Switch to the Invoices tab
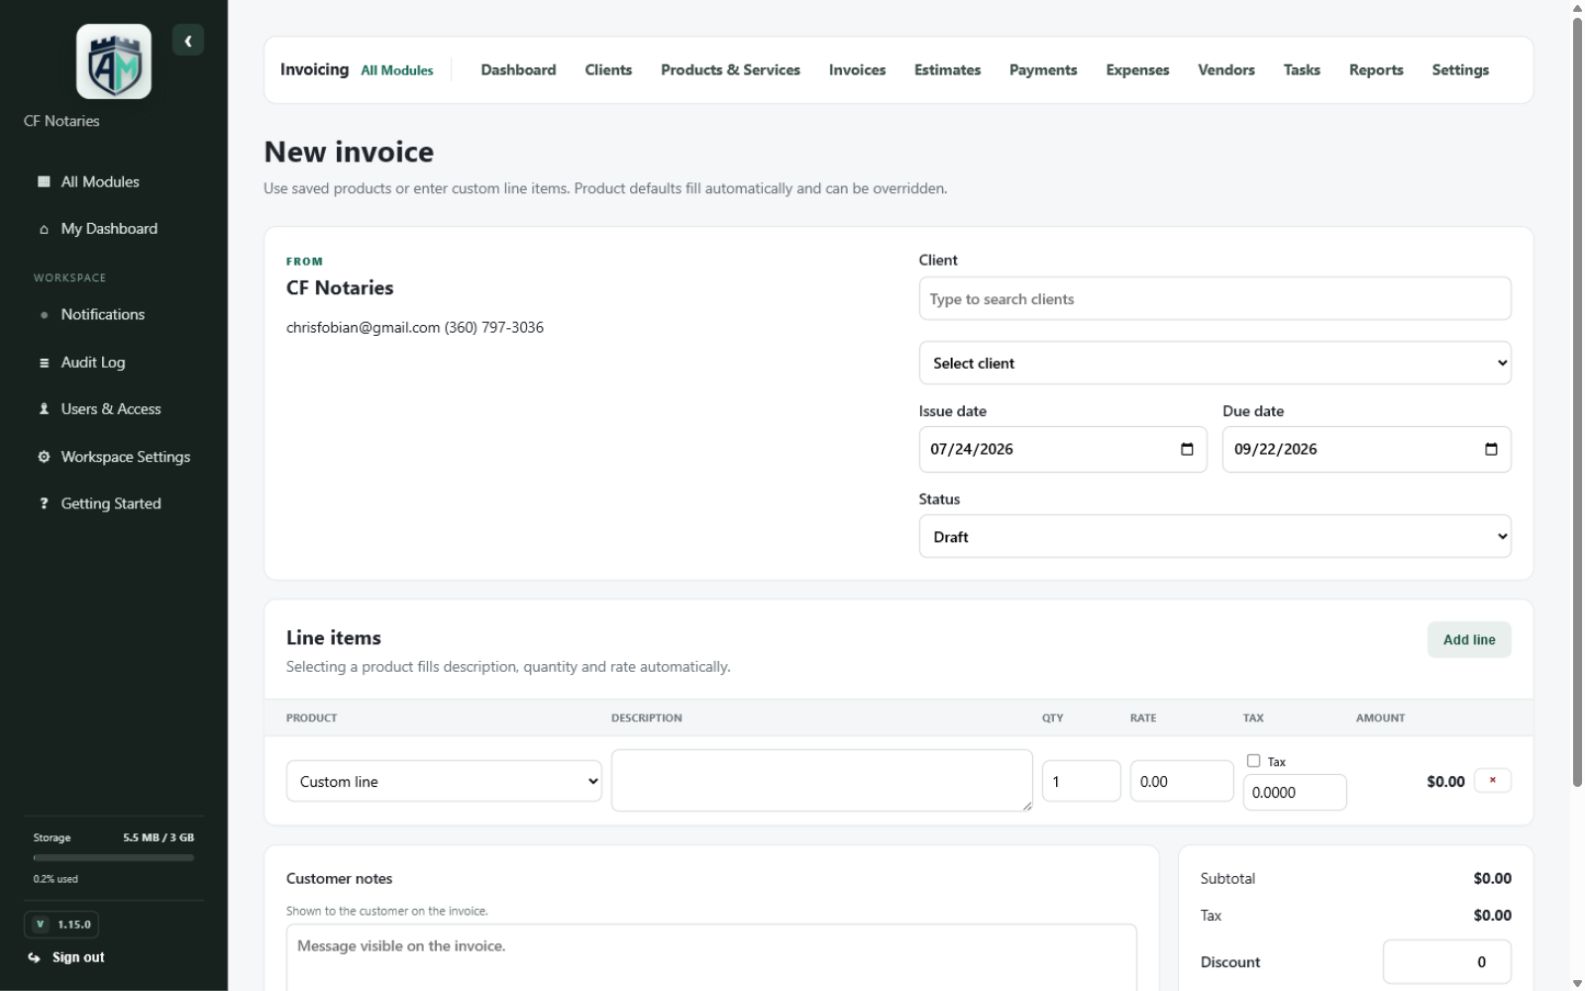 click(x=857, y=70)
